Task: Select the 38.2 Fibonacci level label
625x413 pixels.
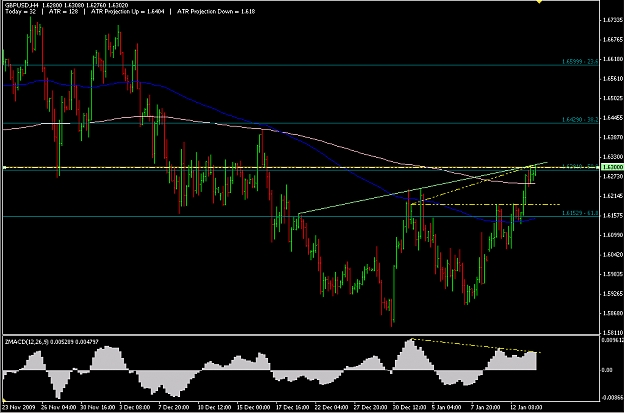Action: pos(580,120)
